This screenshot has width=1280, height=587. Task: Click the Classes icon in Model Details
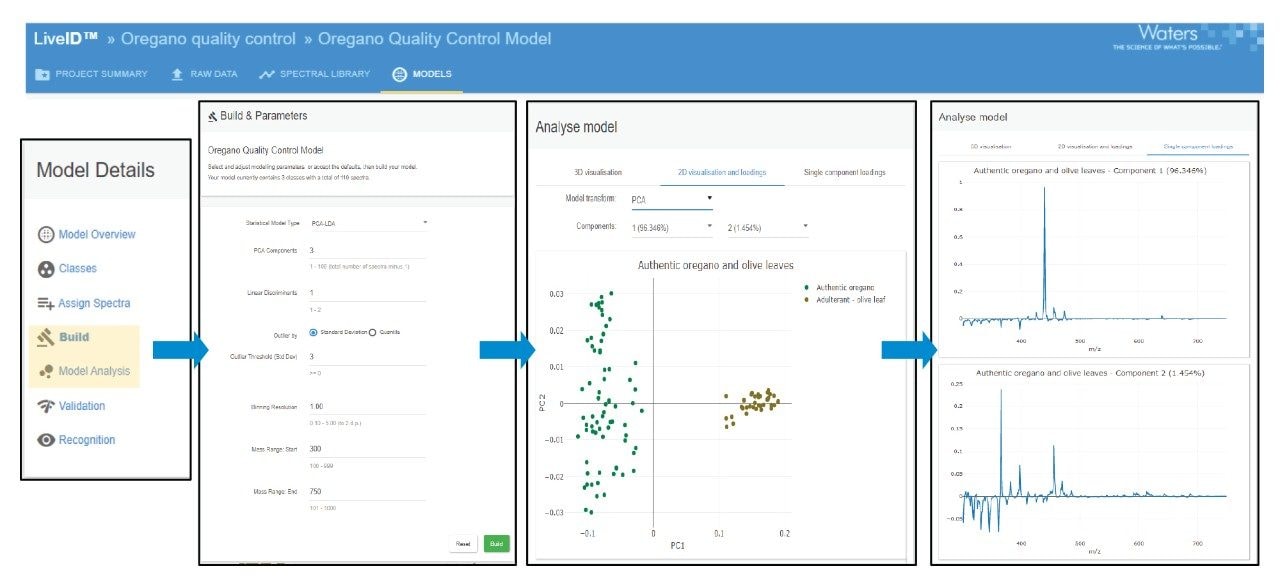(46, 269)
